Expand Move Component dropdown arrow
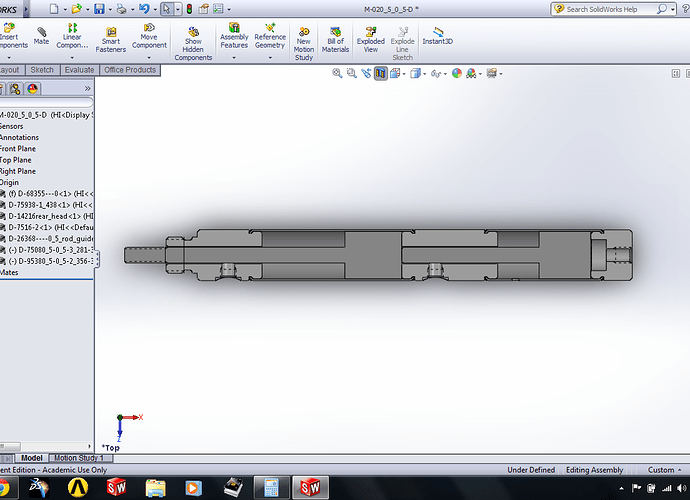The width and height of the screenshot is (690, 500). pyautogui.click(x=149, y=58)
